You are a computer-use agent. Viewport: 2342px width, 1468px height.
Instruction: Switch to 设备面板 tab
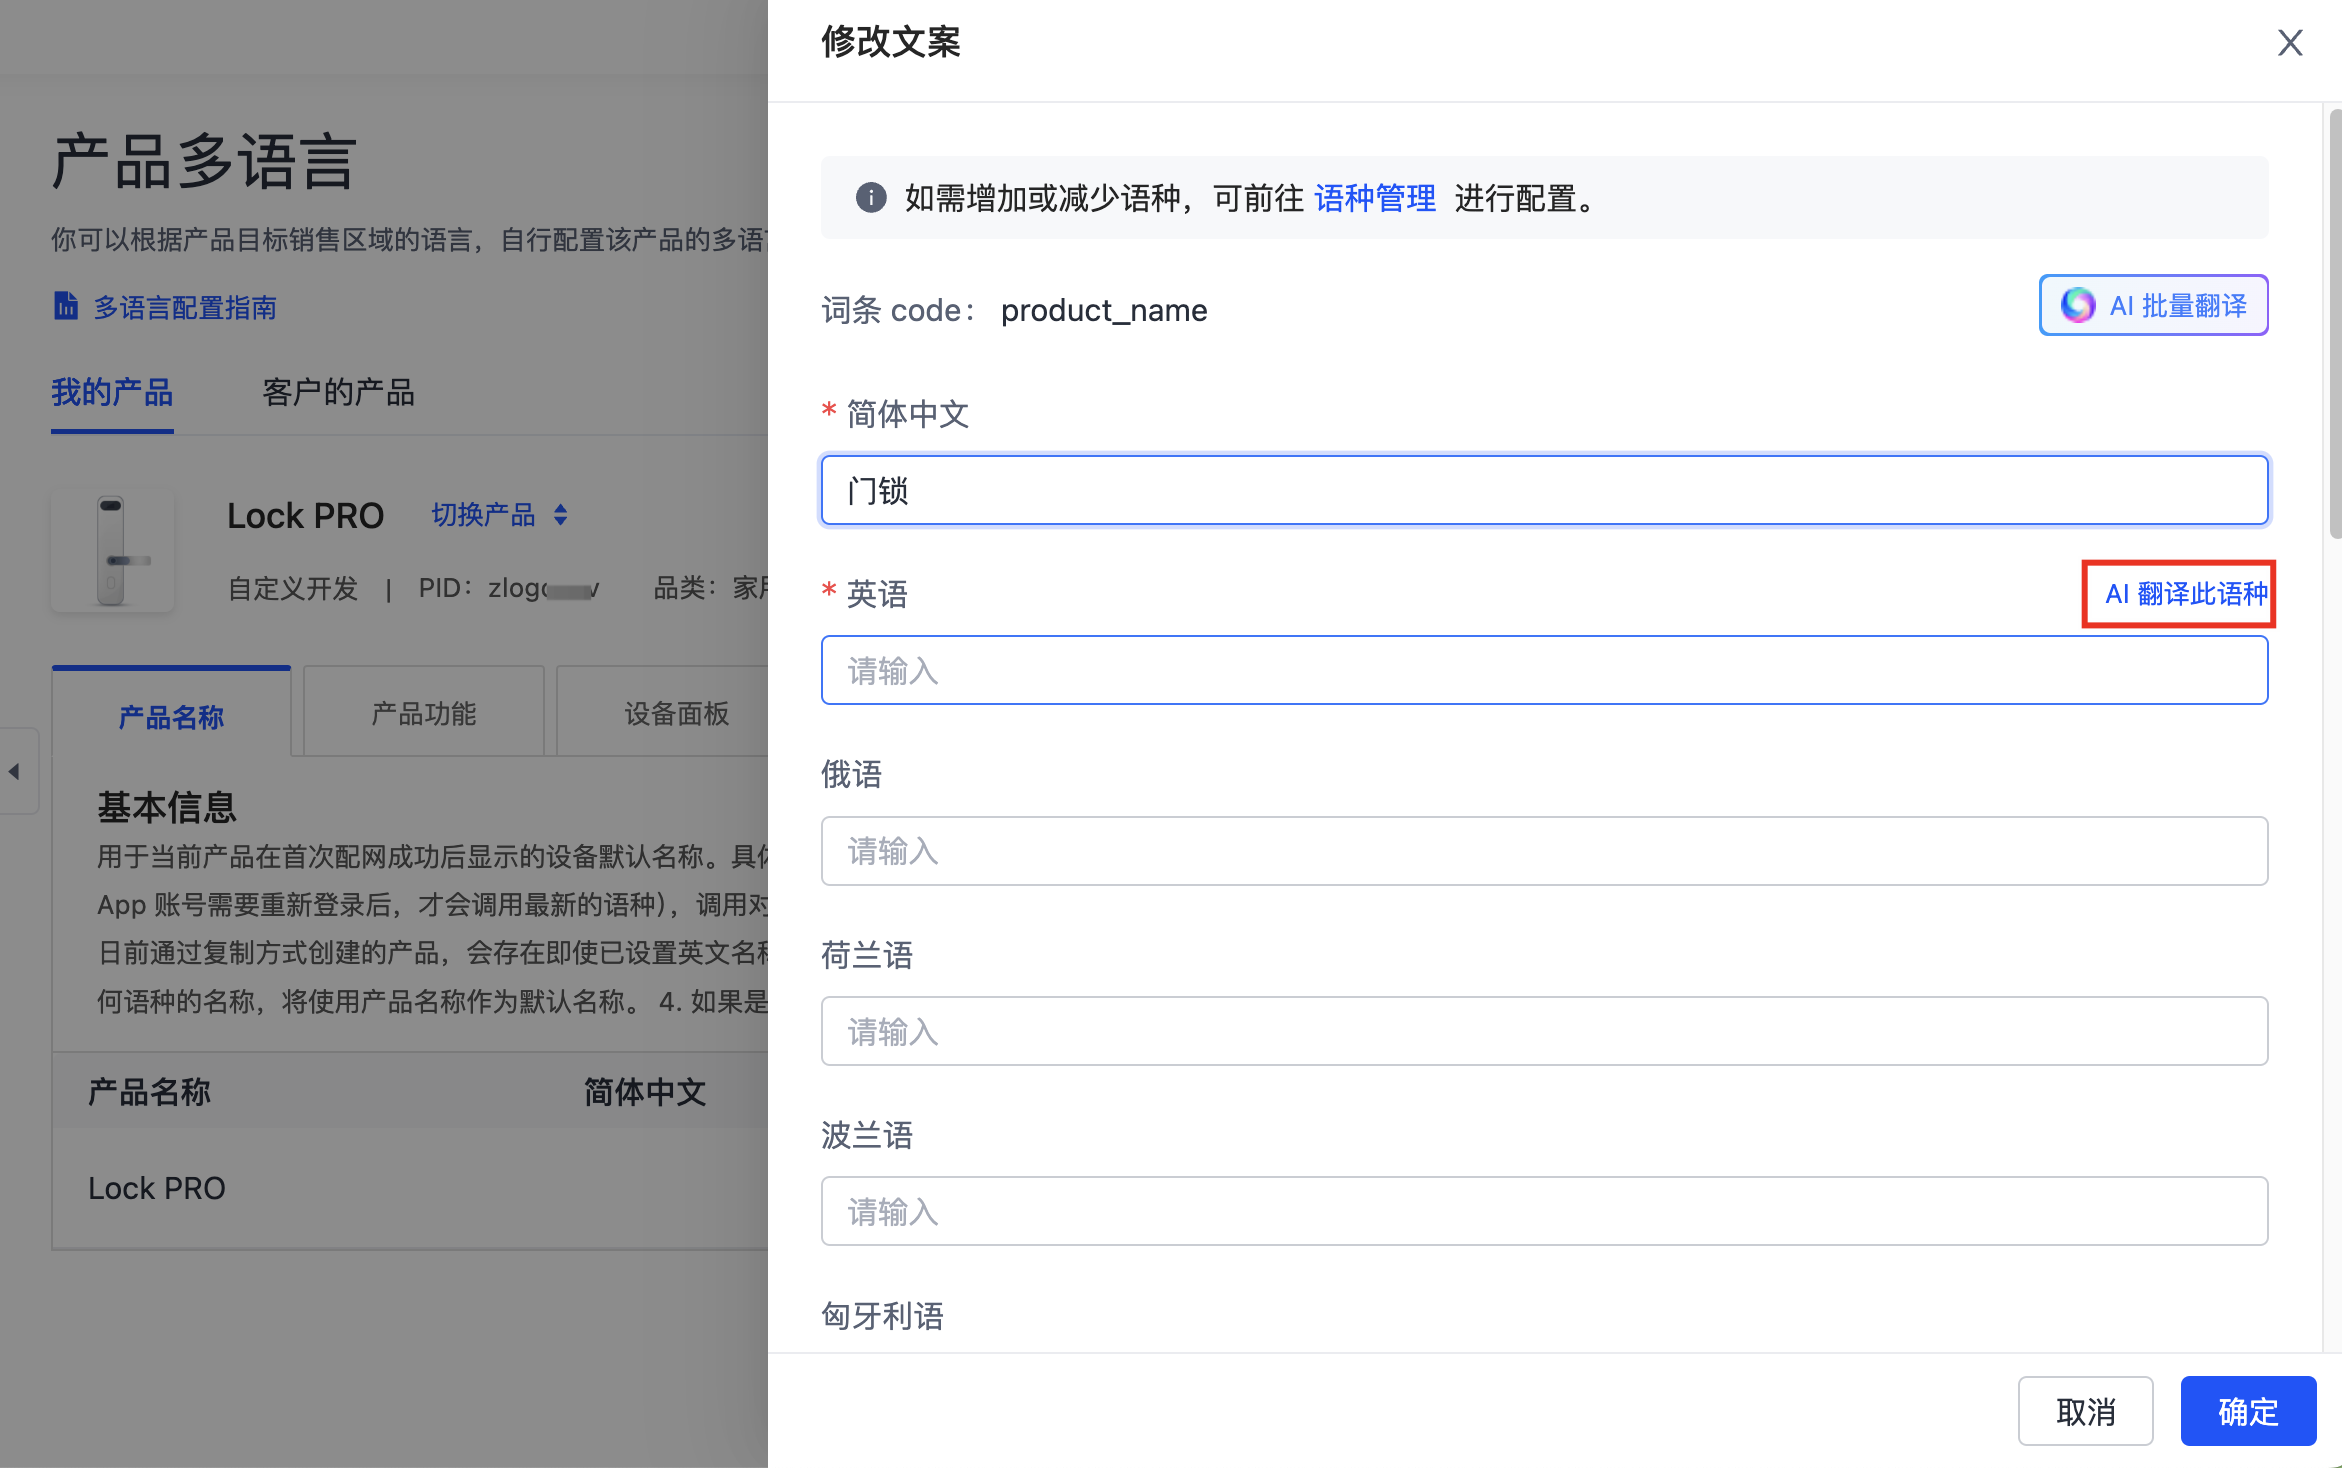point(675,714)
